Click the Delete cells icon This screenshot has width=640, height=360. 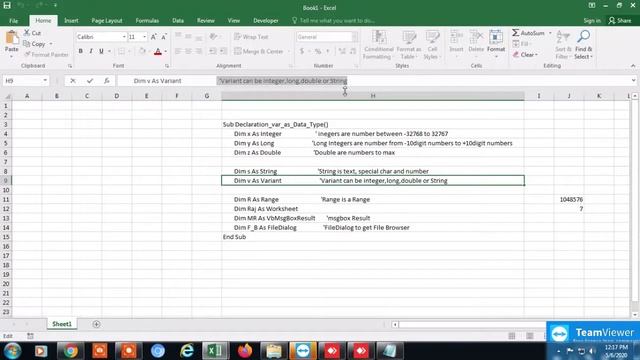click(476, 38)
